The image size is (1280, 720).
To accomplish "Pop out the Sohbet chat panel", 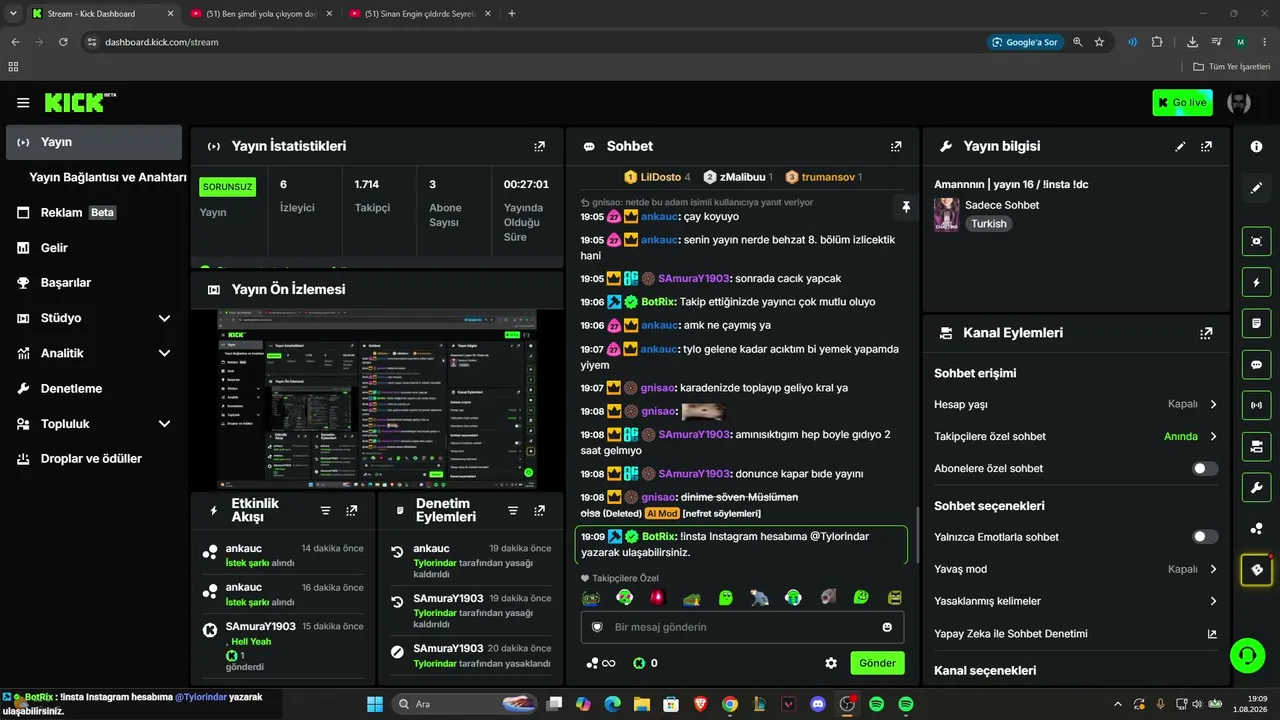I will tap(896, 146).
